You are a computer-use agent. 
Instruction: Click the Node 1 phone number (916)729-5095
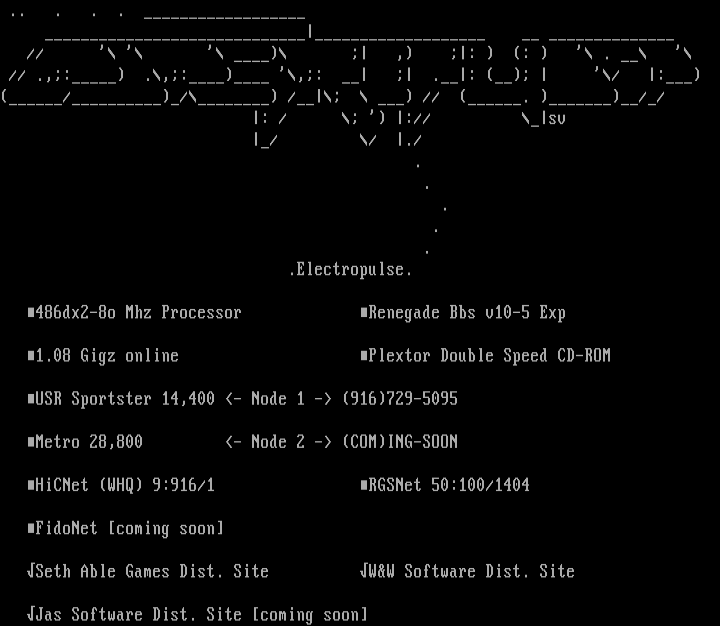[x=400, y=399]
